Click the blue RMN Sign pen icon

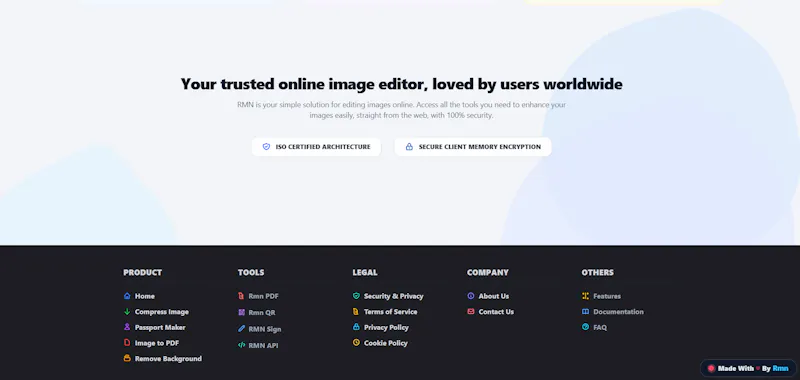point(241,329)
